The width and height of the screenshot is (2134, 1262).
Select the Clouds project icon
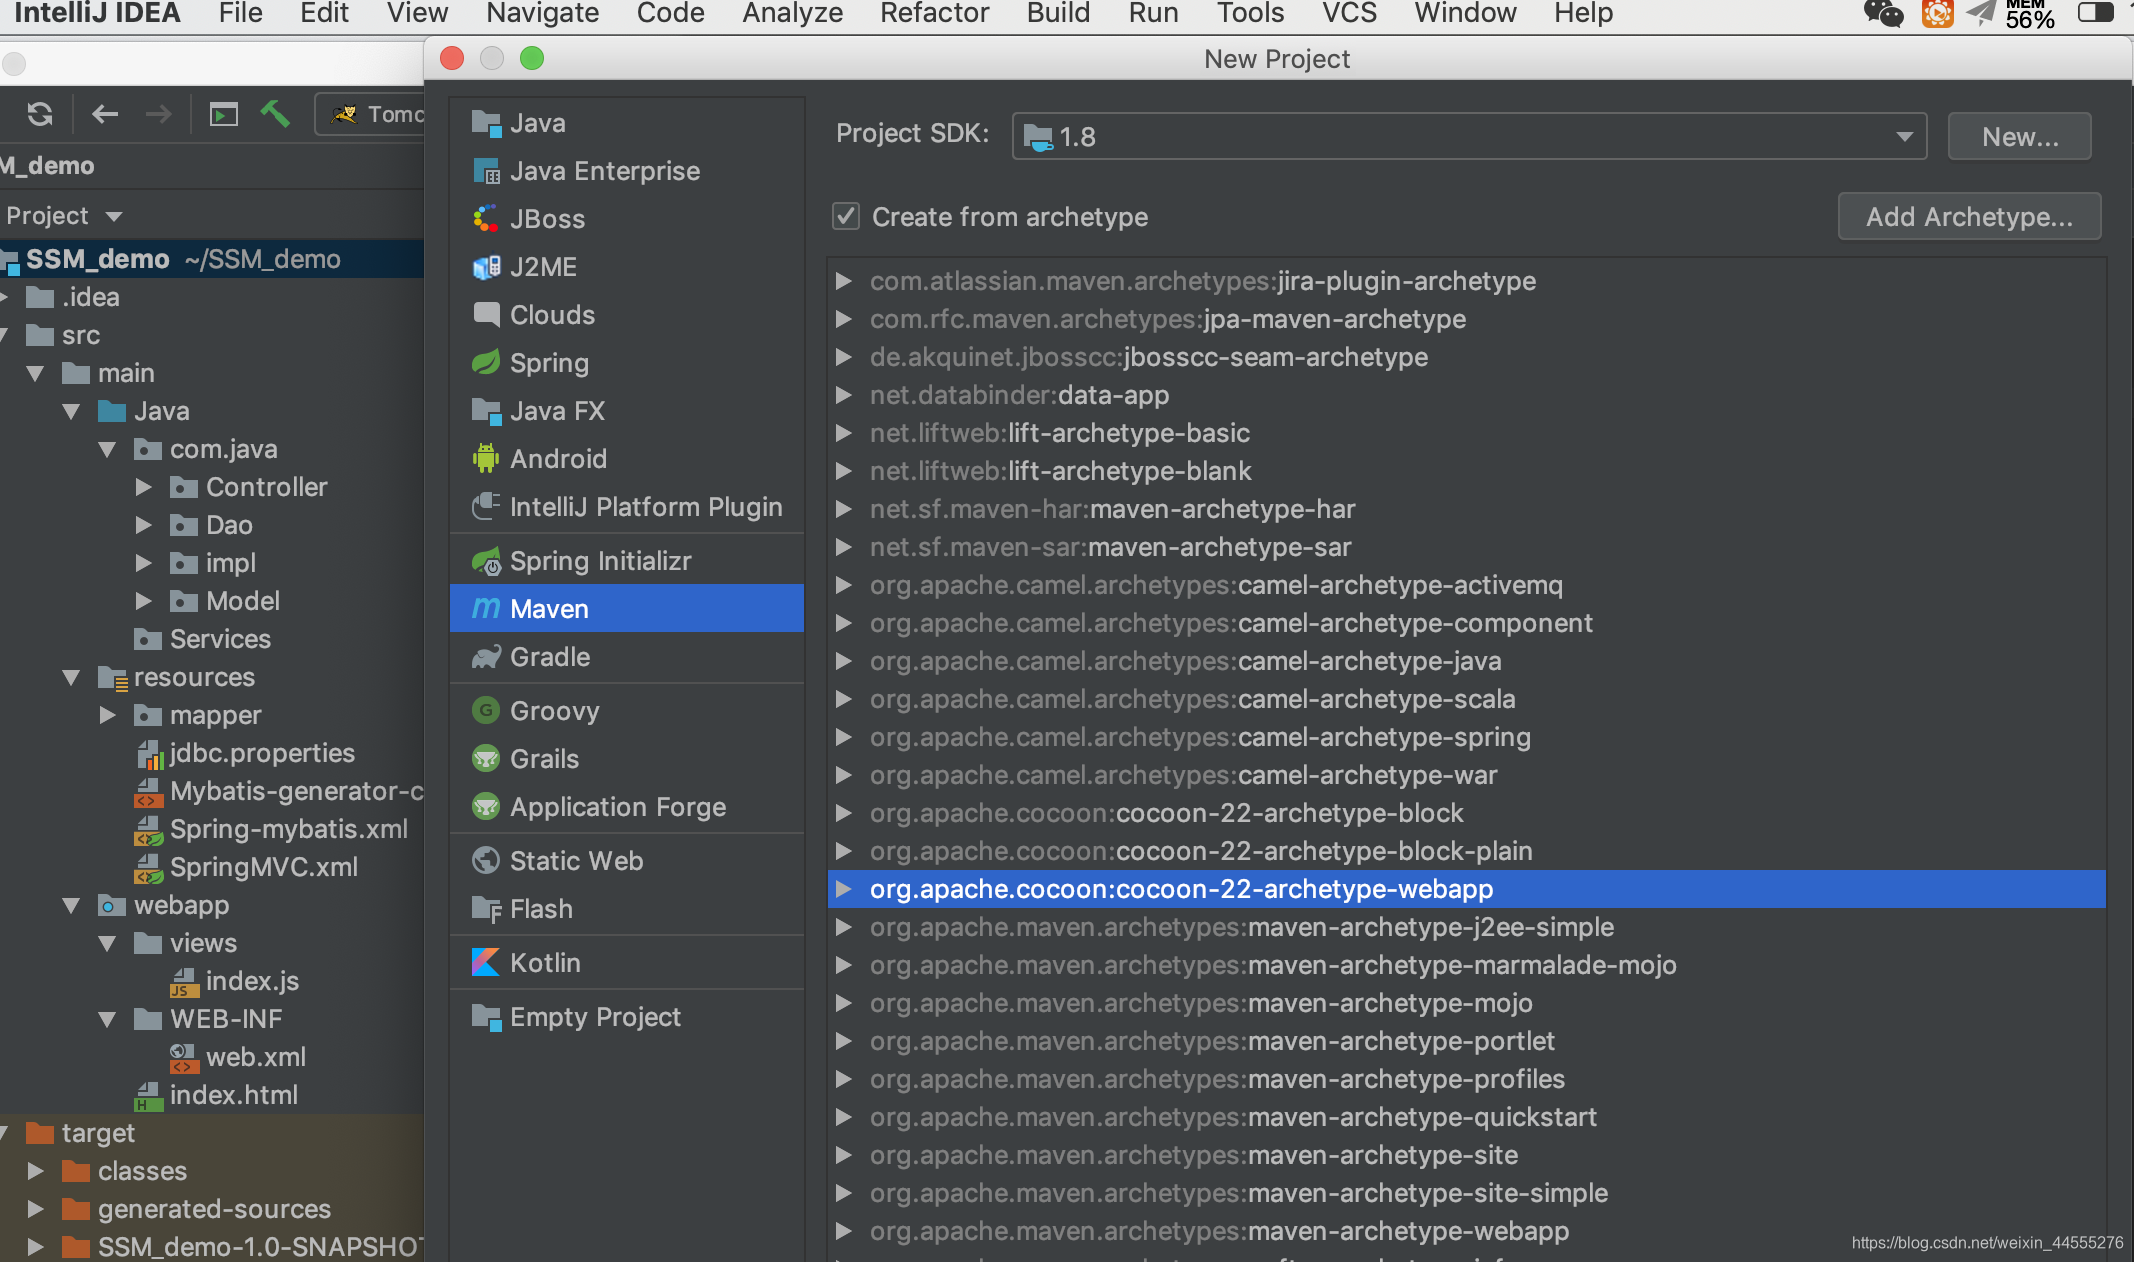(x=486, y=315)
